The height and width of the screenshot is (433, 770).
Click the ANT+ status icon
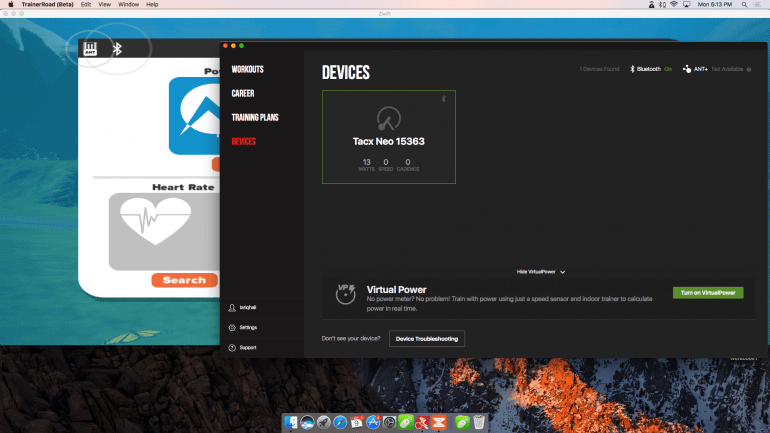tap(687, 69)
